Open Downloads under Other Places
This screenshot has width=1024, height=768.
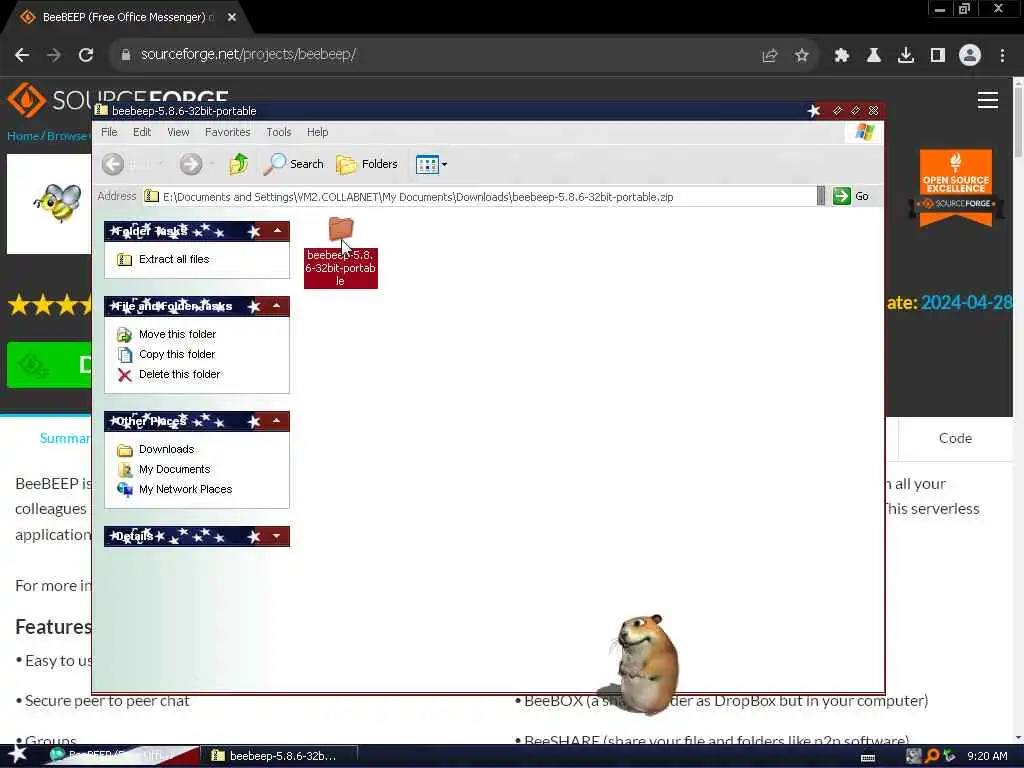[166, 449]
